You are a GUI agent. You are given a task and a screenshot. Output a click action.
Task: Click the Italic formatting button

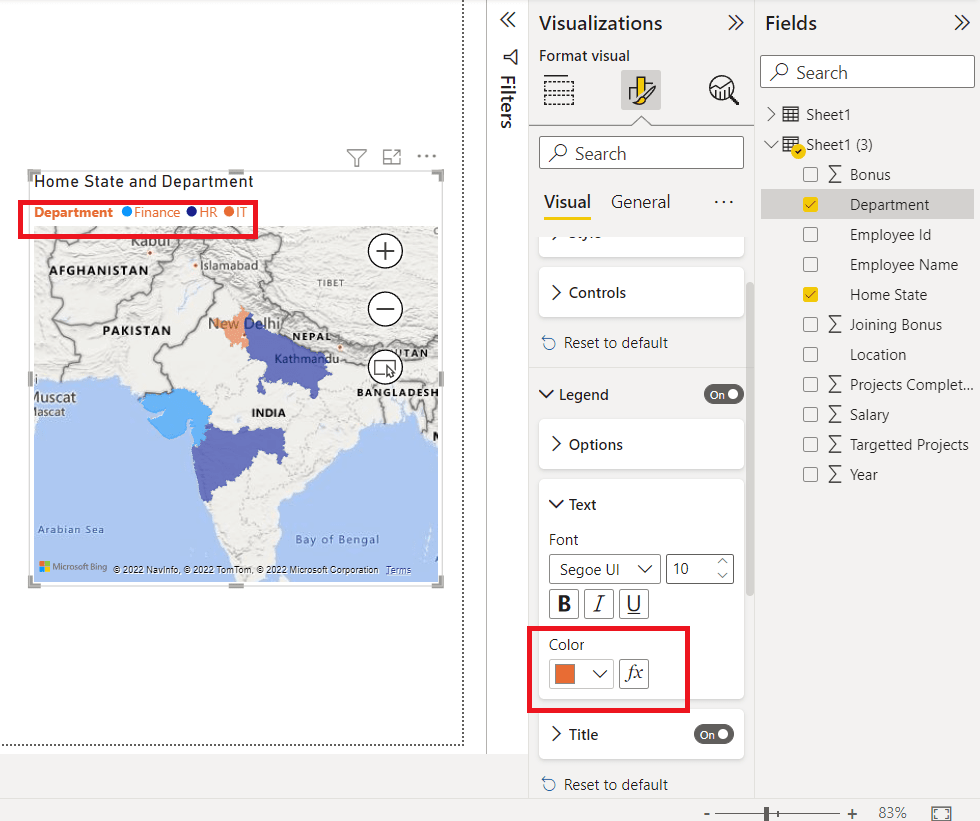pyautogui.click(x=599, y=604)
